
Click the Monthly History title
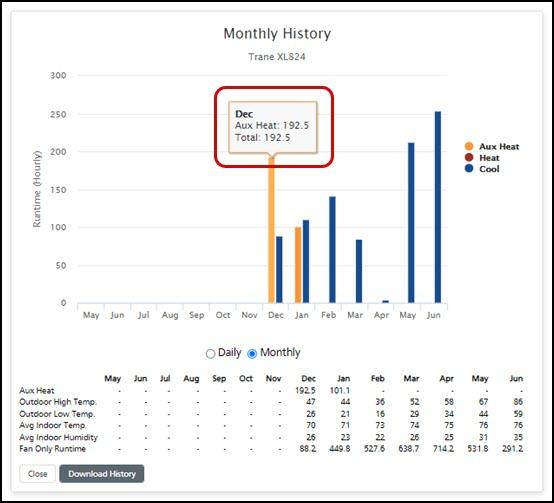pos(277,34)
